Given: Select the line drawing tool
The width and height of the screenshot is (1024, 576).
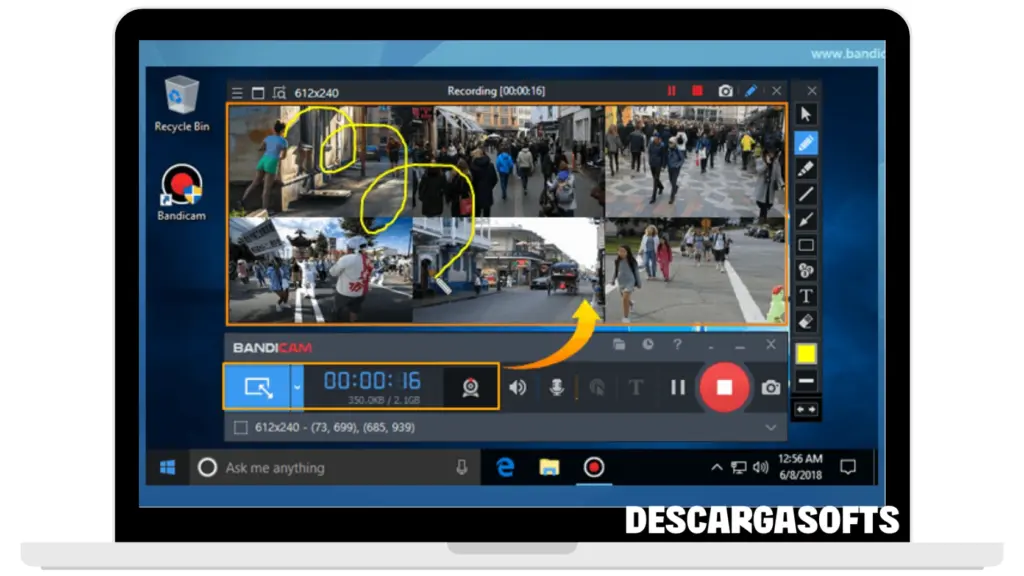Looking at the screenshot, I should (806, 194).
